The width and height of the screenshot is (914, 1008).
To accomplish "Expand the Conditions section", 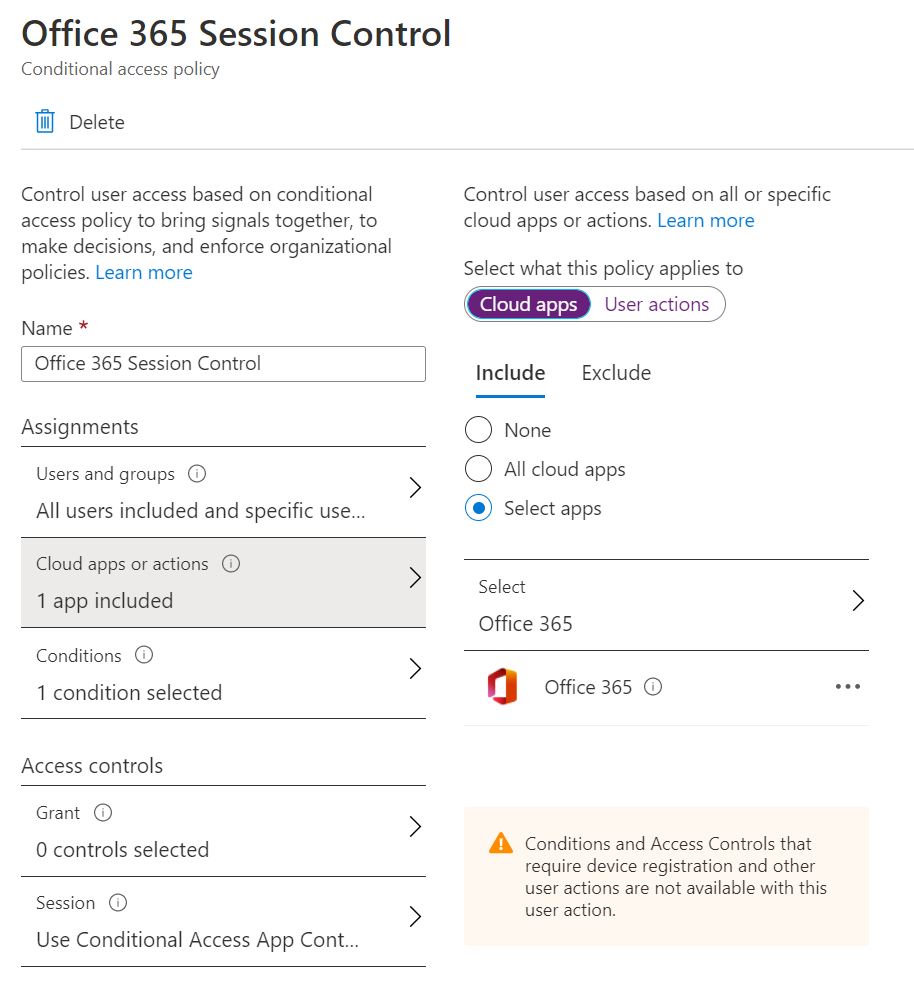I will 414,668.
